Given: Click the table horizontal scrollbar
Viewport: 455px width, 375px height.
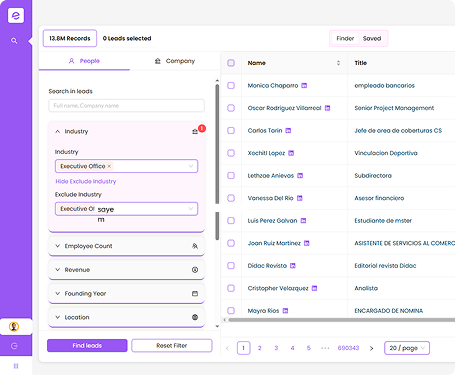Looking at the screenshot, I should point(341,320).
